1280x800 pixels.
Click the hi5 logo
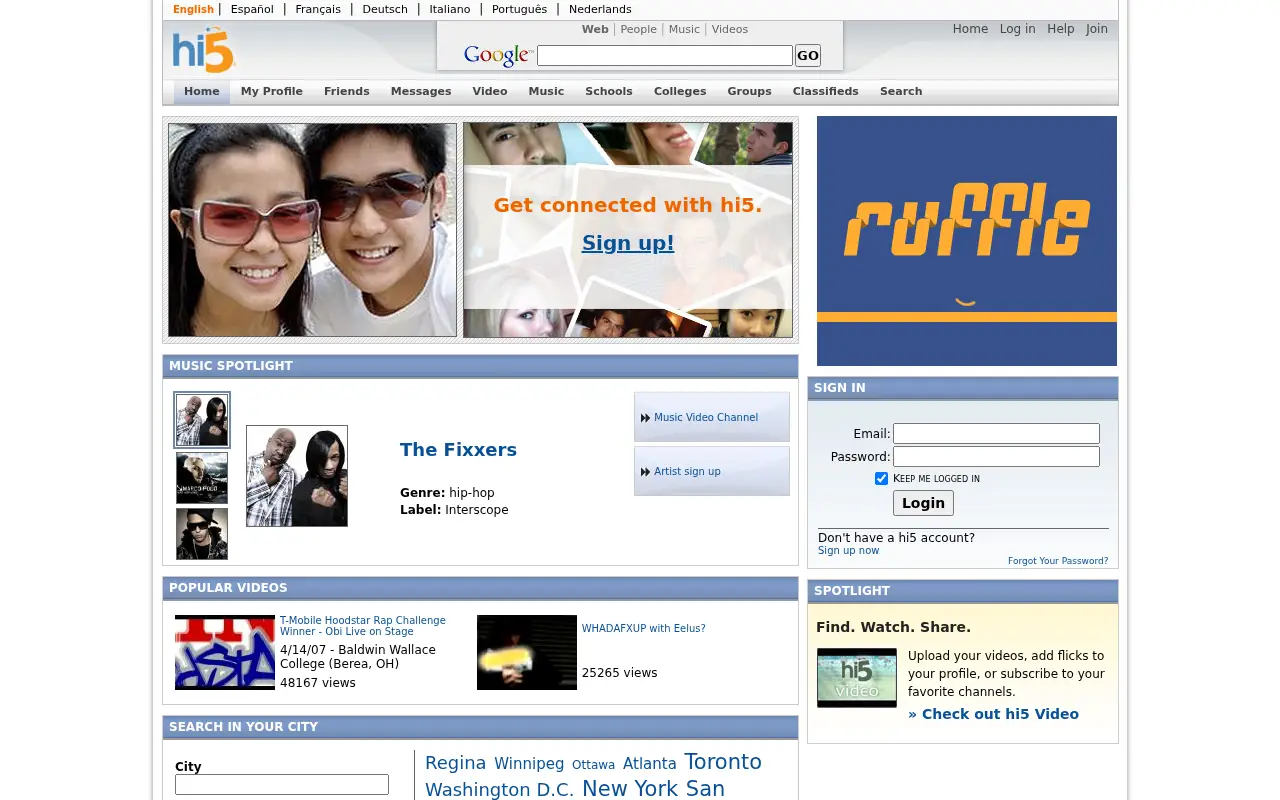pos(204,50)
